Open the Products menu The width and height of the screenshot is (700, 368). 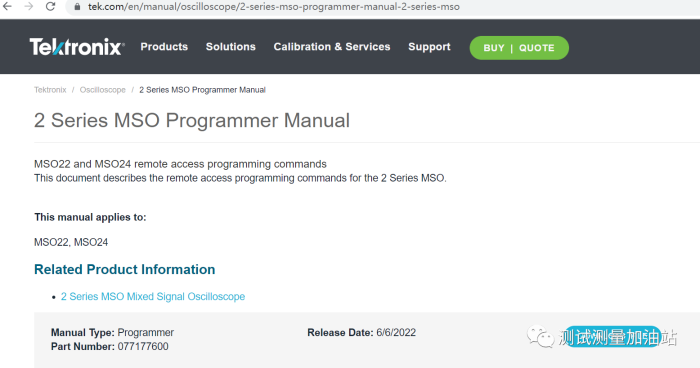pyautogui.click(x=164, y=47)
